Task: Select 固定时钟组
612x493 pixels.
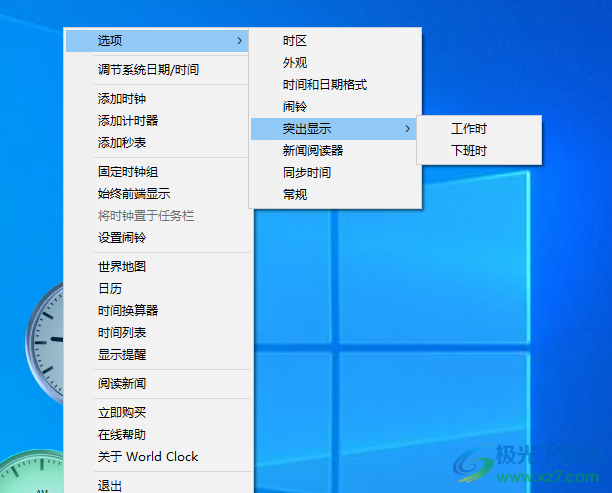Action: pyautogui.click(x=157, y=172)
